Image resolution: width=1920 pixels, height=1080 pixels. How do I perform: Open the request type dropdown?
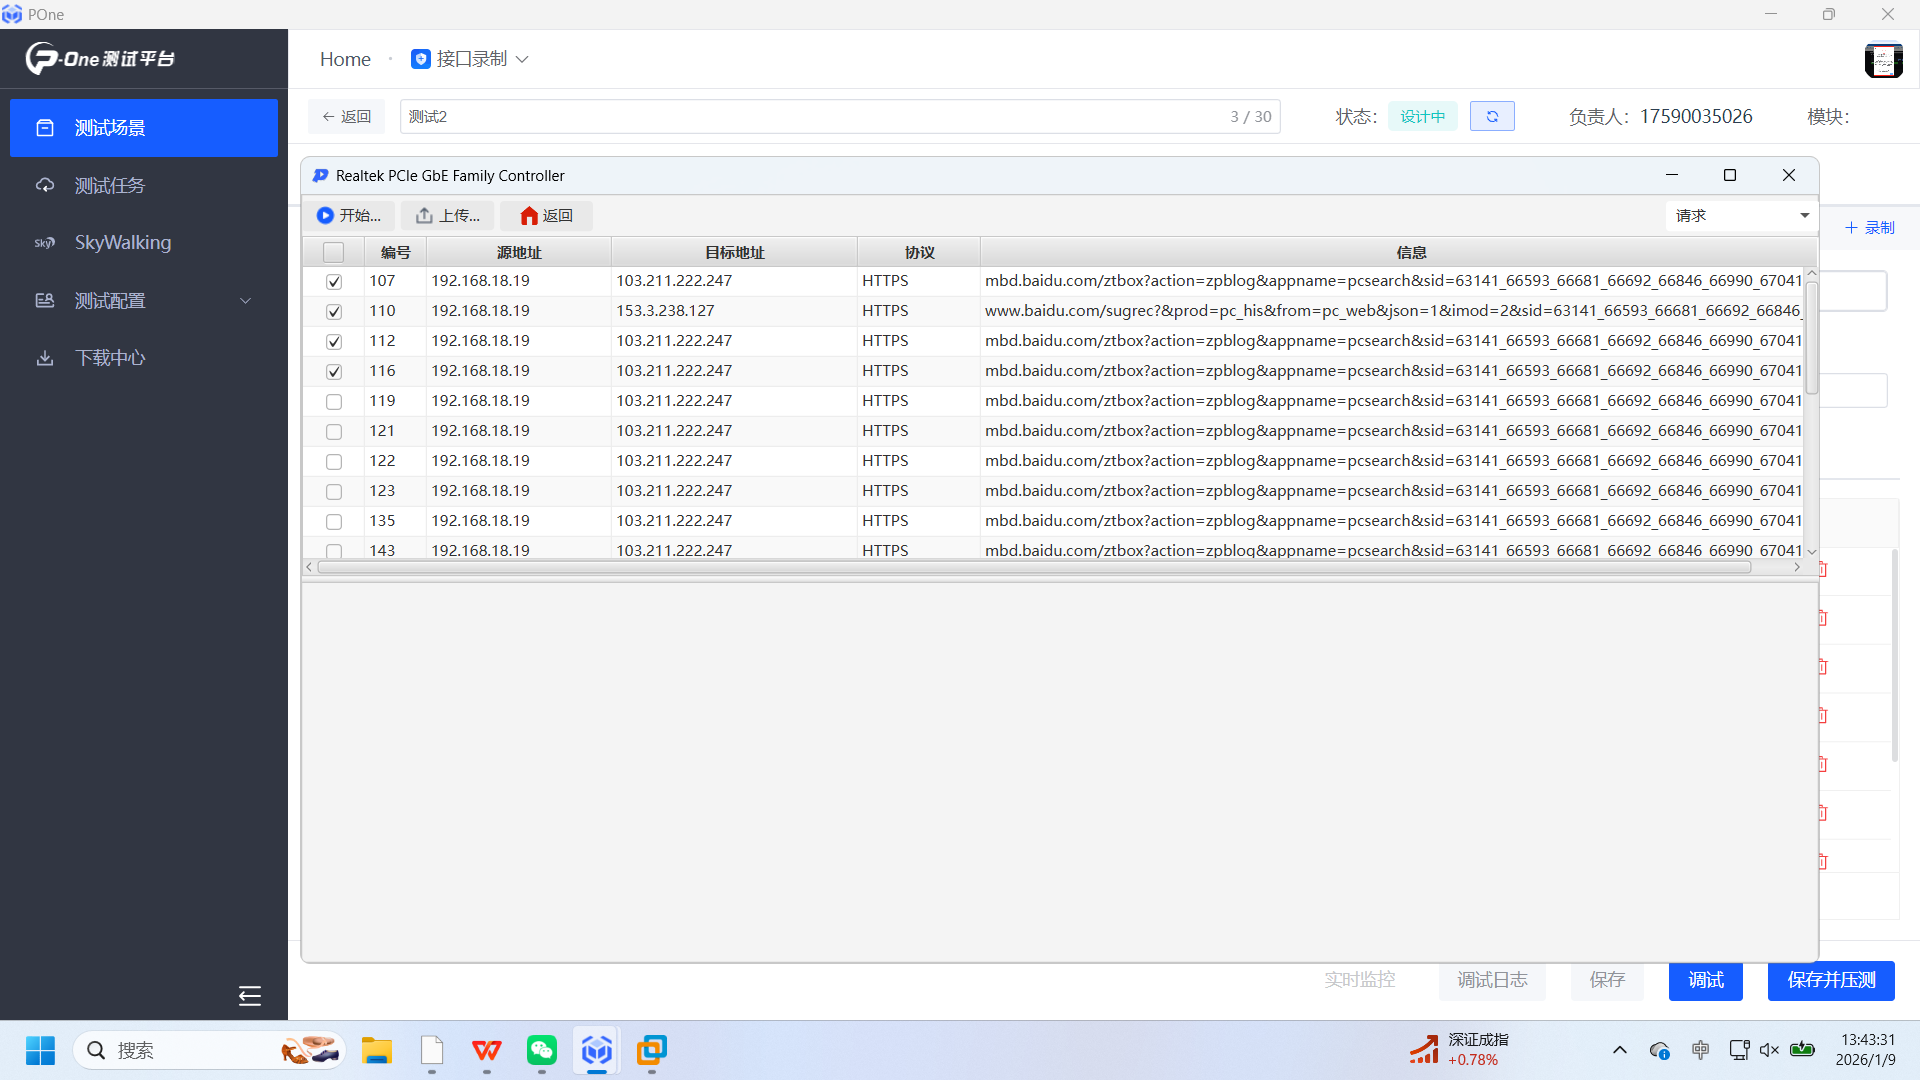(1741, 215)
